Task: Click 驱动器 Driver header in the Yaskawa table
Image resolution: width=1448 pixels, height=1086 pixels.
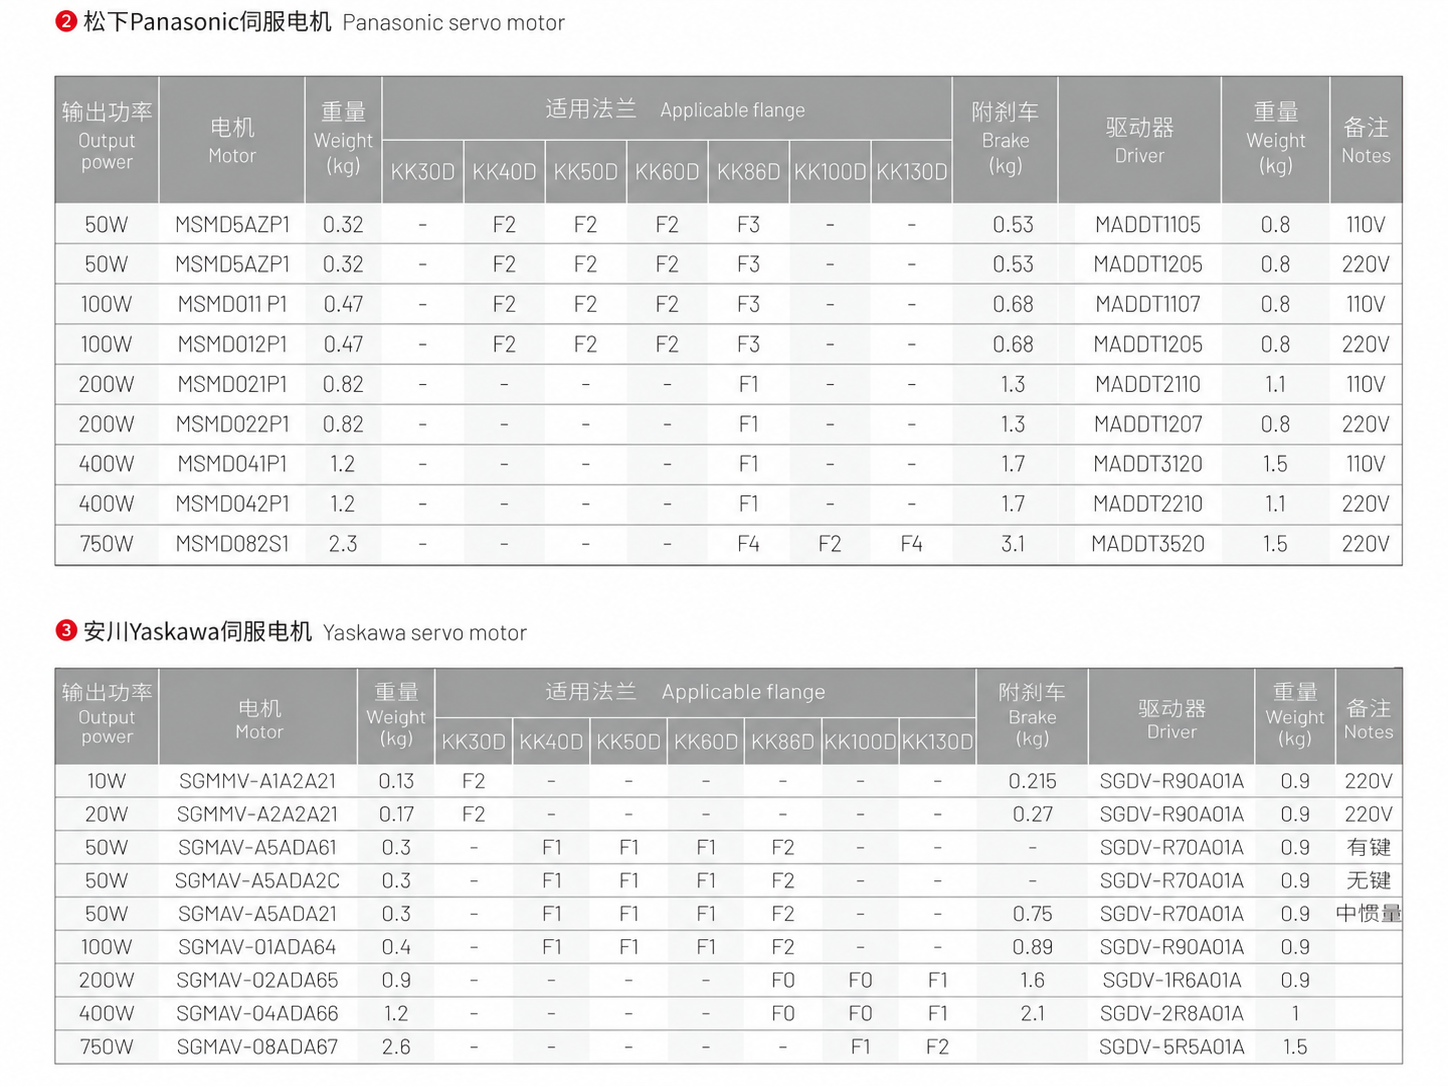Action: pos(1172,719)
